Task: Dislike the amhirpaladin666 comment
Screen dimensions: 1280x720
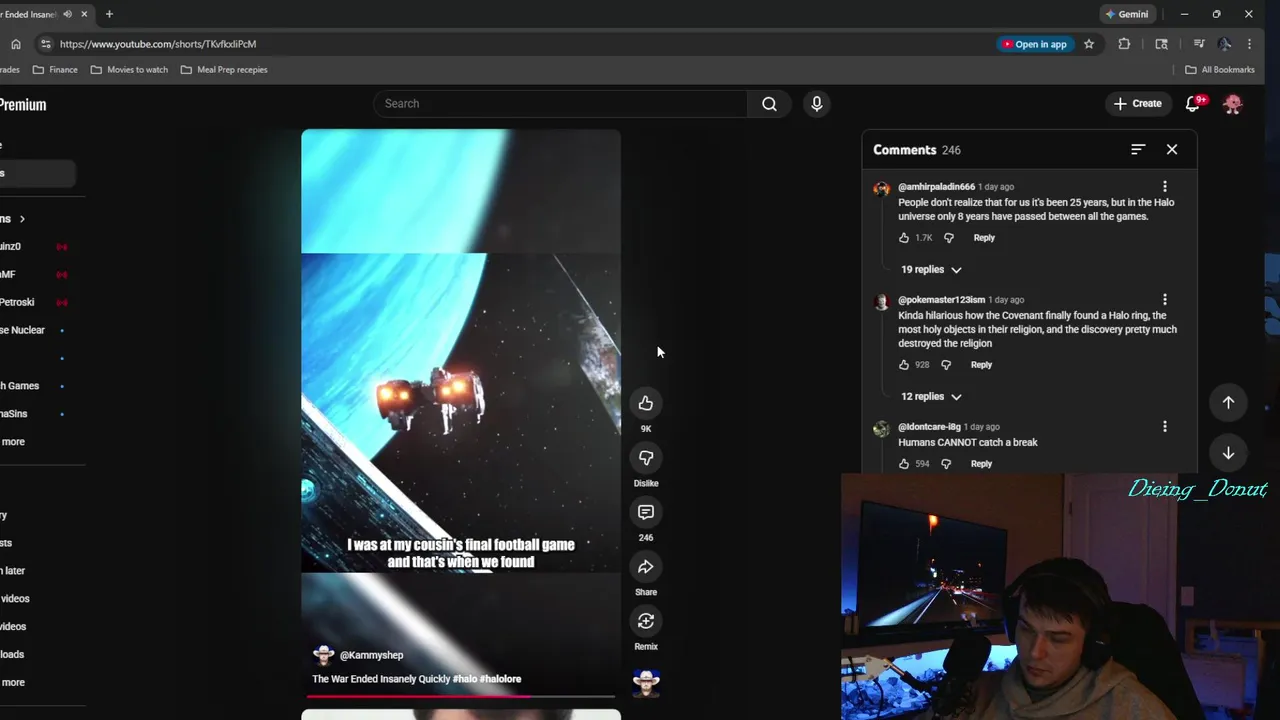Action: (x=949, y=238)
